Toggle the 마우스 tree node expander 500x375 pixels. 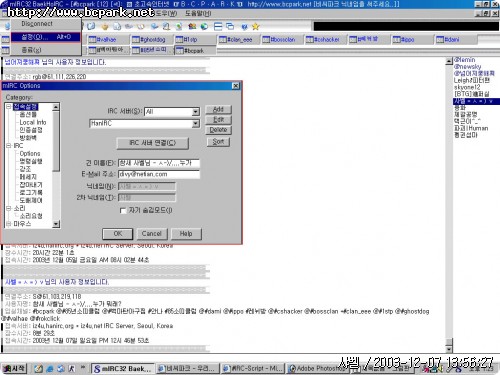[x=9, y=224]
